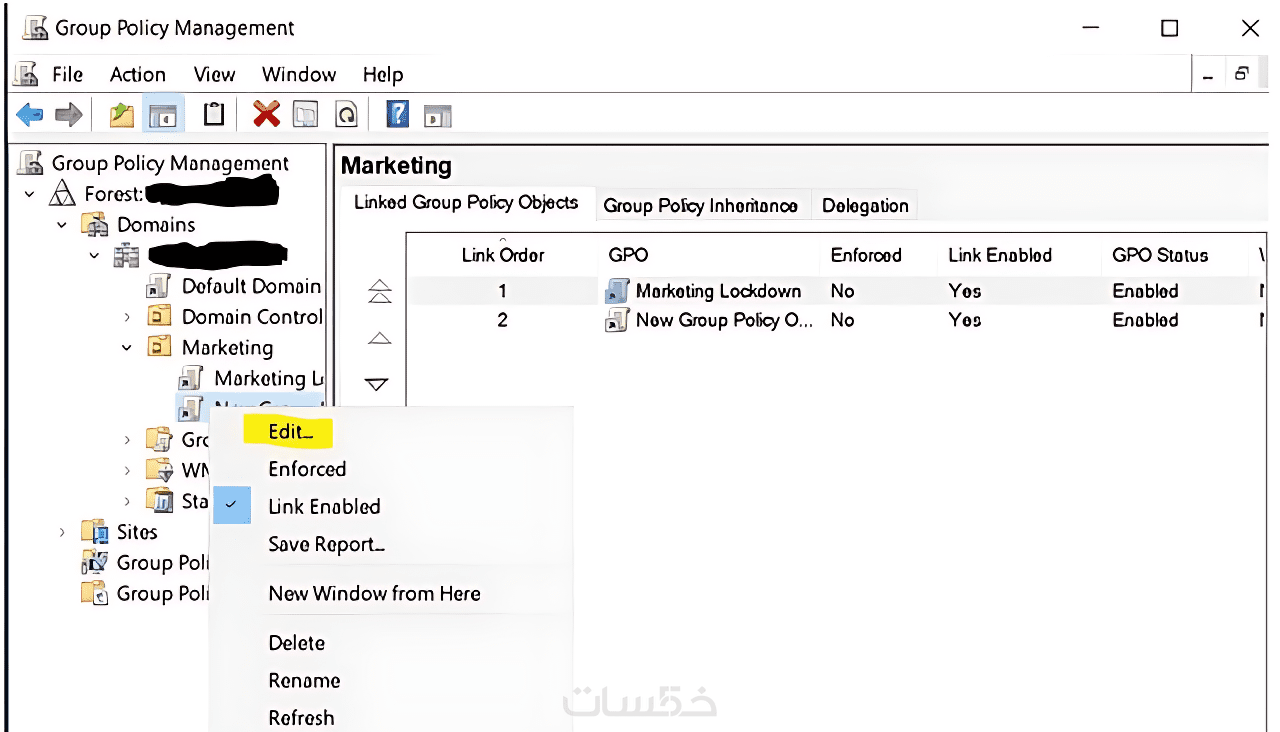
Task: Choose Edit... from the context menu
Action: point(290,432)
